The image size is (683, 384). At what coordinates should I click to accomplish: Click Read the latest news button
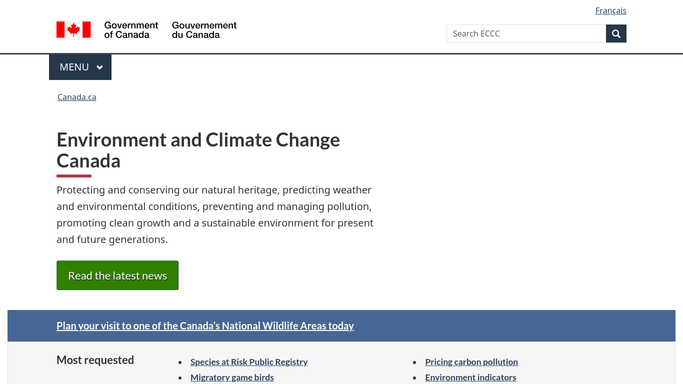117,275
